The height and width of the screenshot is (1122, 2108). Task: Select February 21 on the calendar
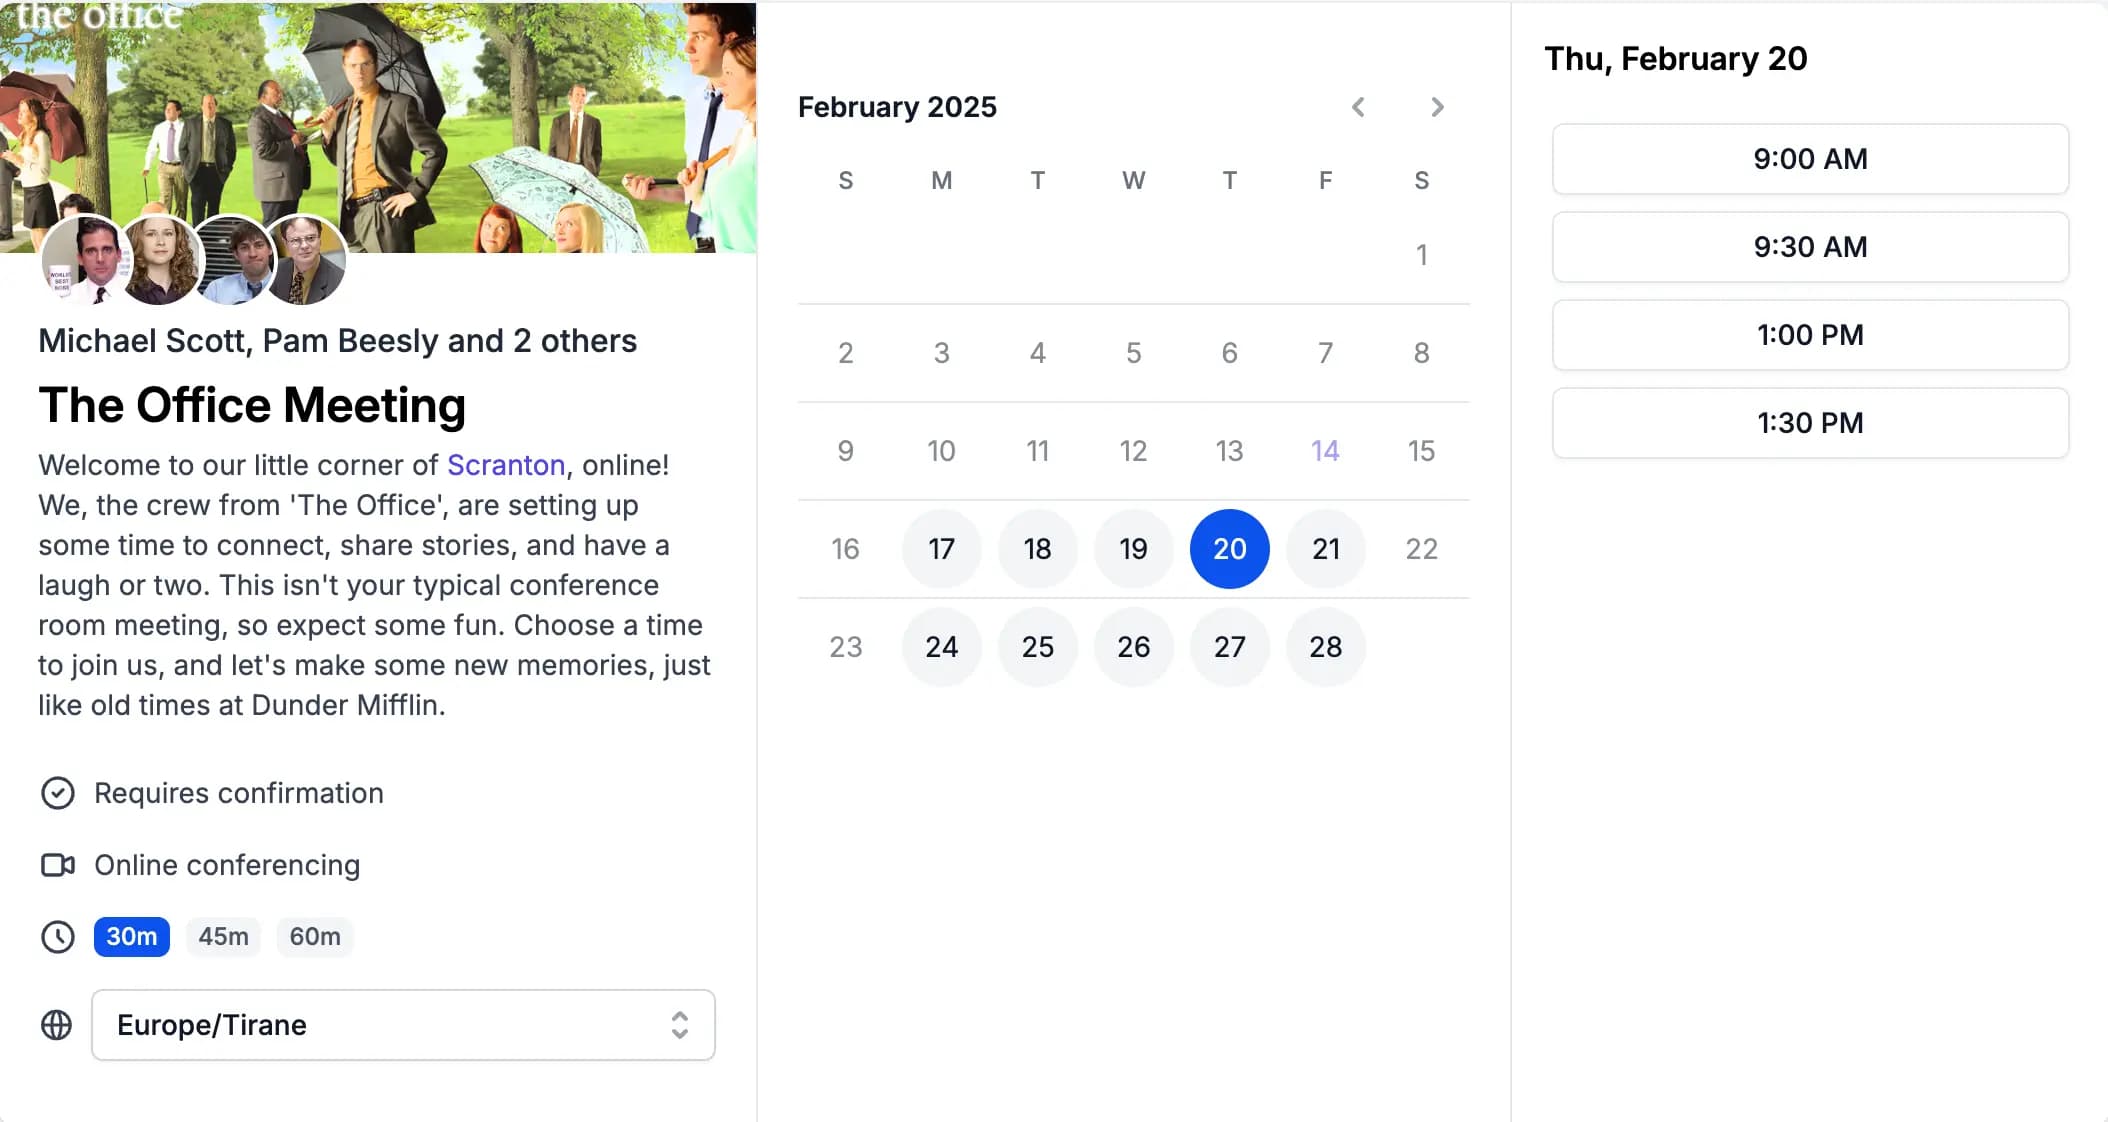pyautogui.click(x=1324, y=548)
